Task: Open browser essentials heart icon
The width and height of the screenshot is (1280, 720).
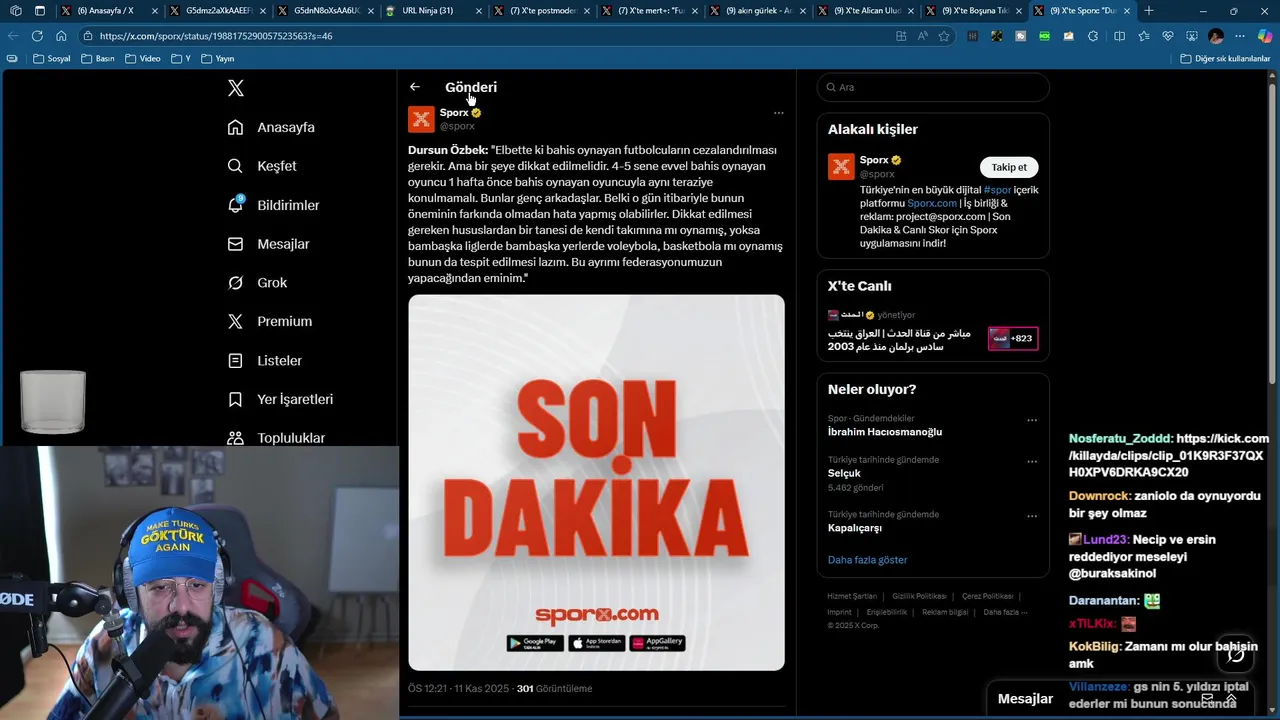Action: pos(1167,36)
